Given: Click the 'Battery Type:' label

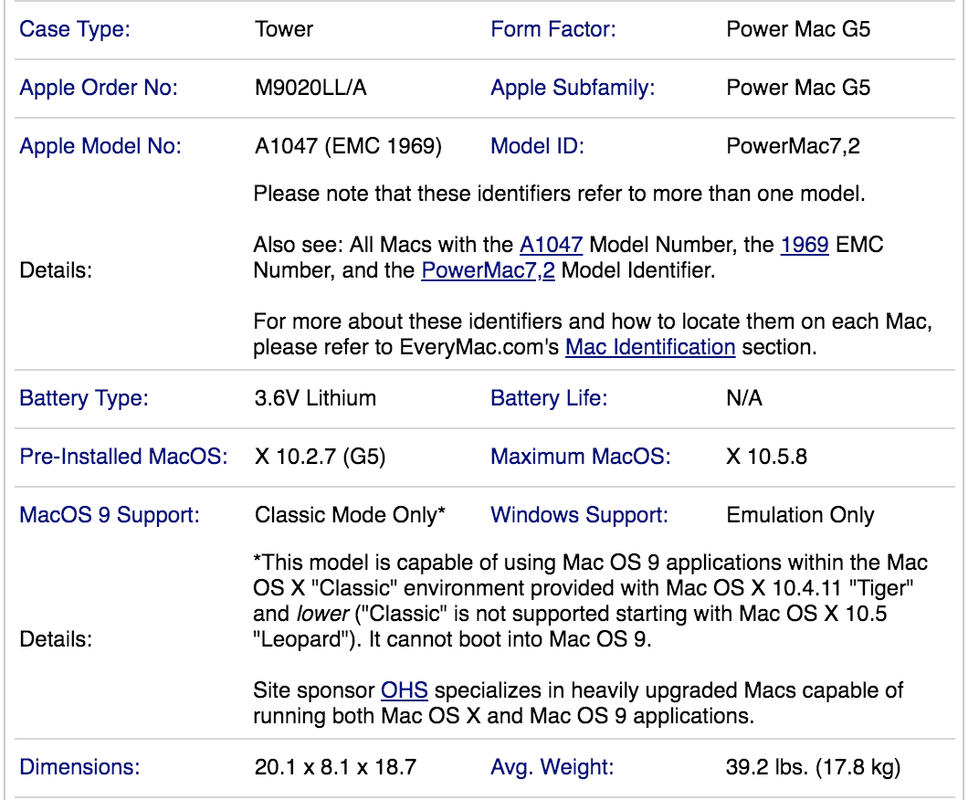Looking at the screenshot, I should [84, 398].
